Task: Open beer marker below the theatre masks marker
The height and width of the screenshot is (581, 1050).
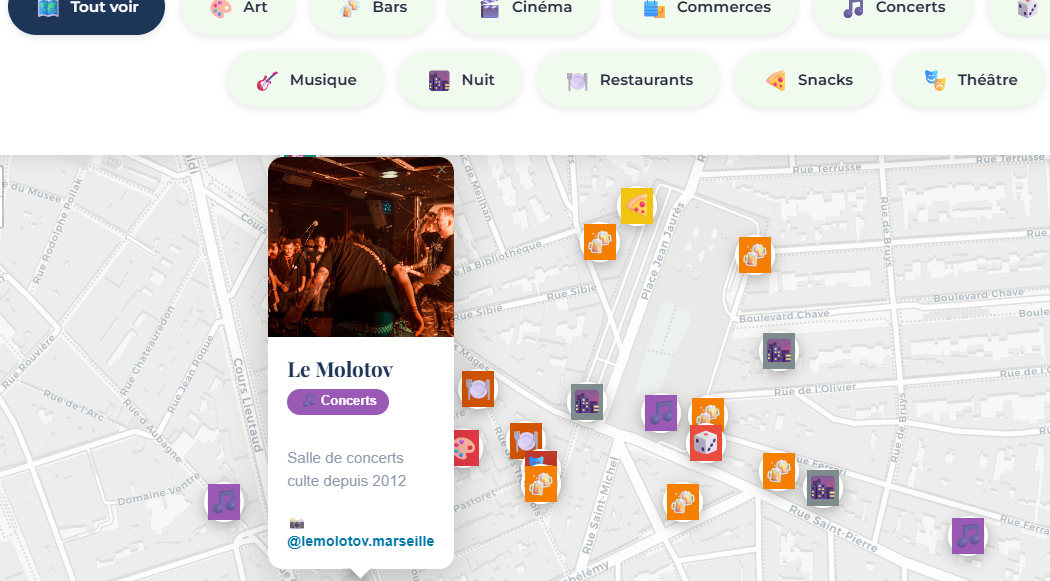Action: [x=540, y=483]
